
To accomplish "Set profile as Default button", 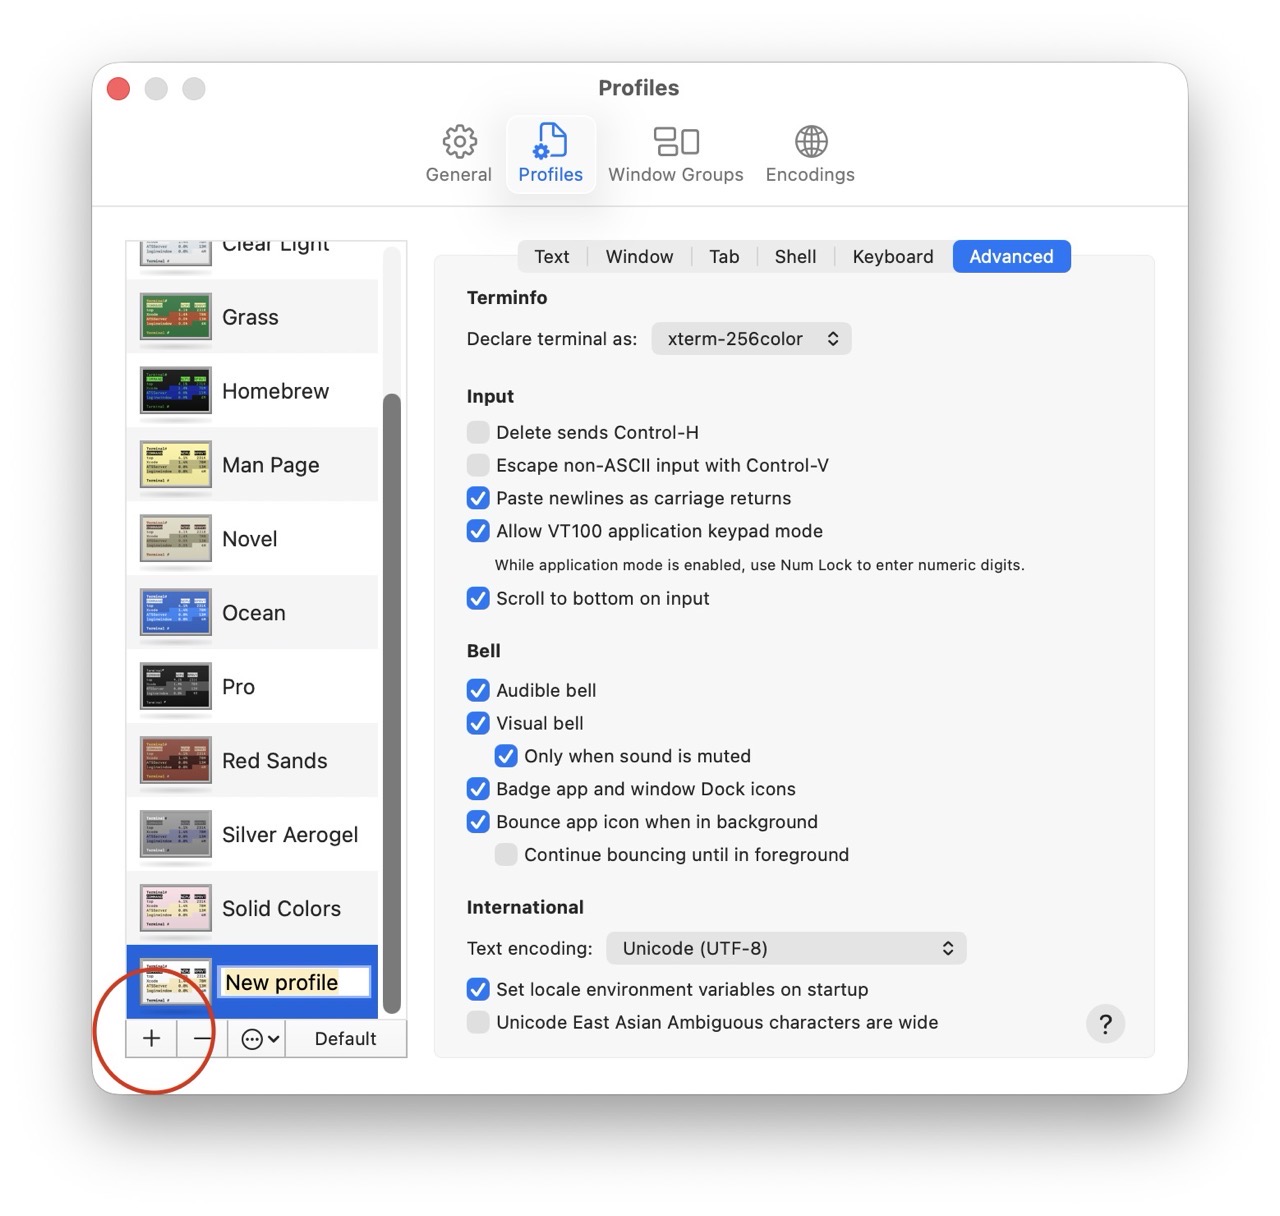I will (346, 1038).
